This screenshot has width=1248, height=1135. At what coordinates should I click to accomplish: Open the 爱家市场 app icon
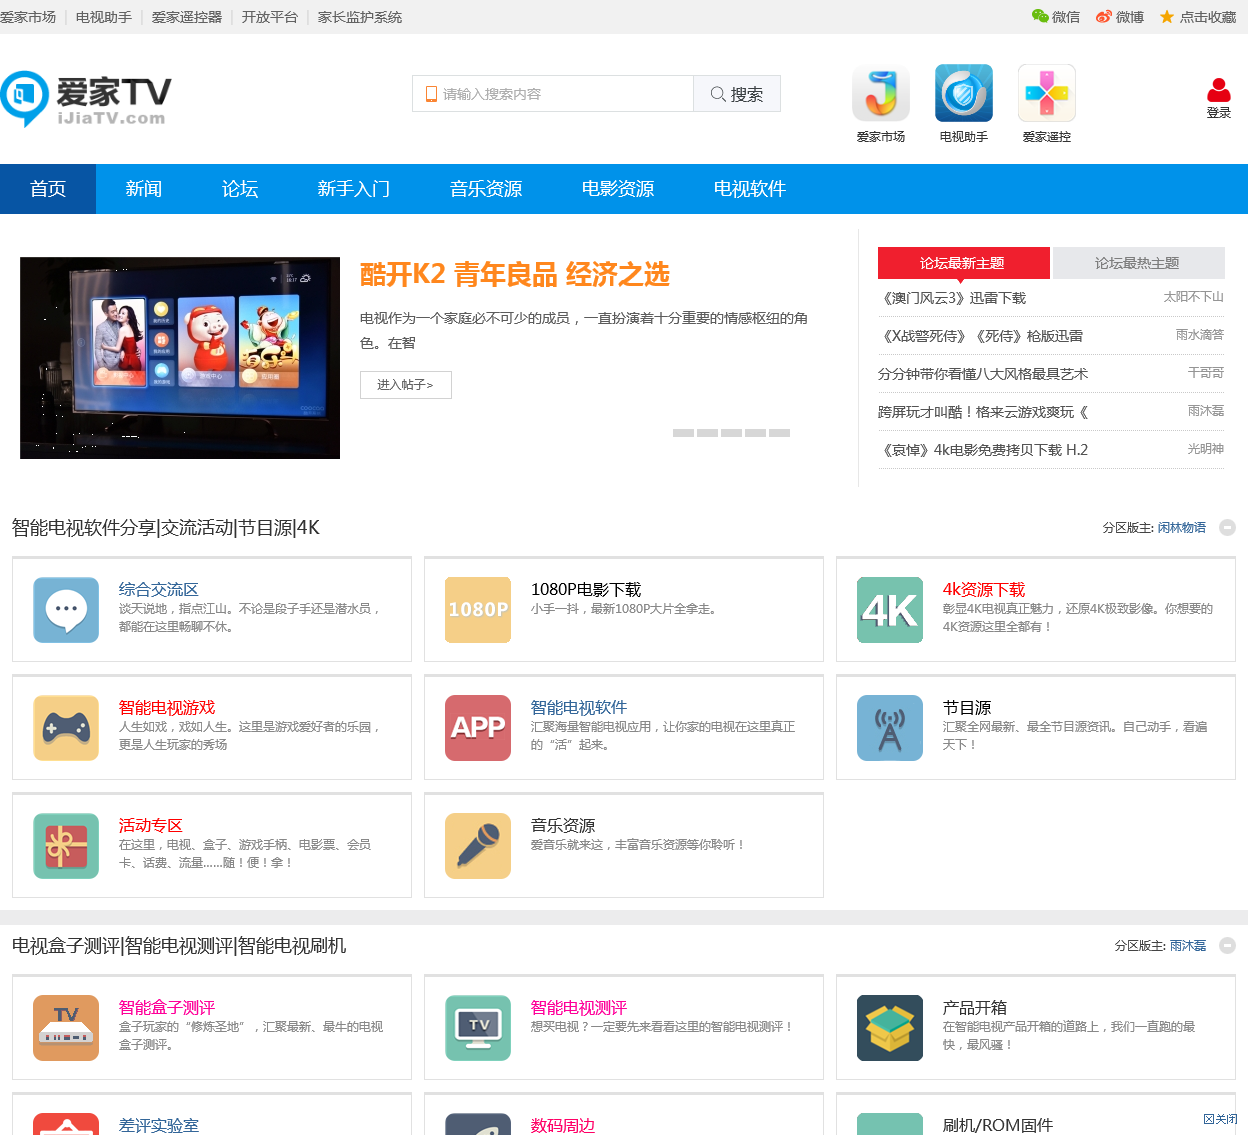coord(881,93)
